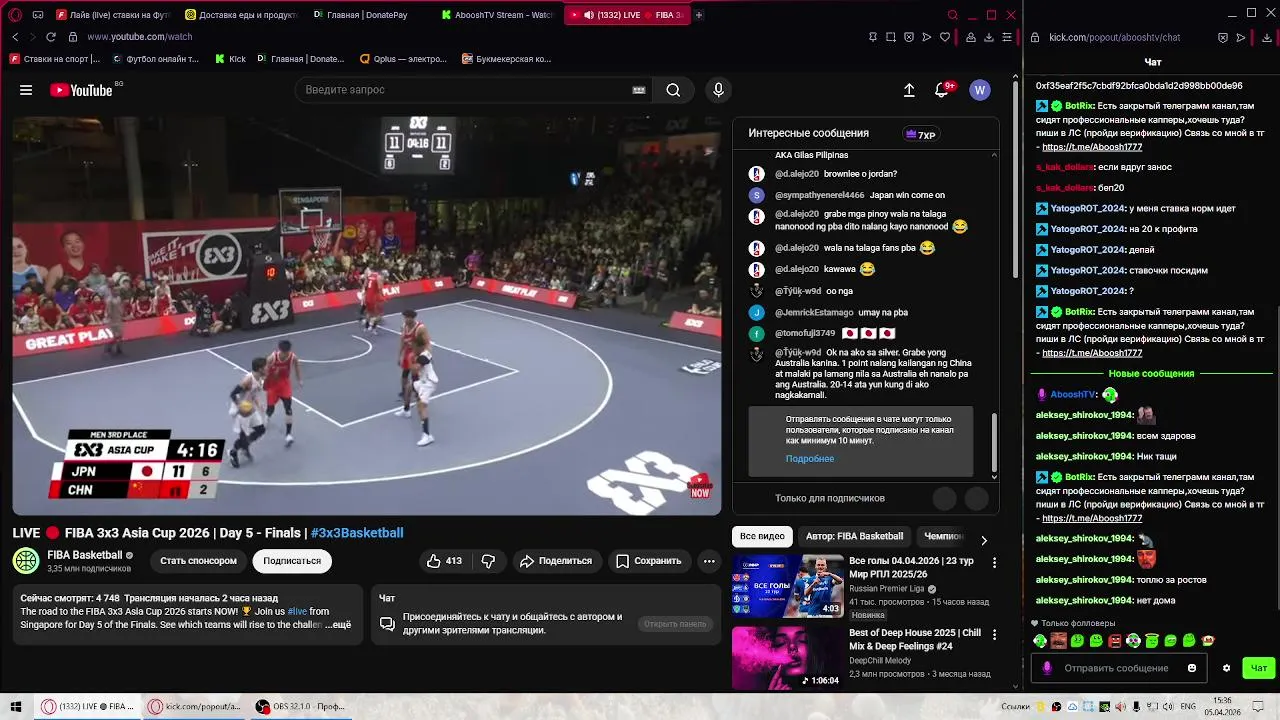Image resolution: width=1280 pixels, height=720 pixels.
Task: Click 'Стать спонсором' button
Action: (198, 561)
